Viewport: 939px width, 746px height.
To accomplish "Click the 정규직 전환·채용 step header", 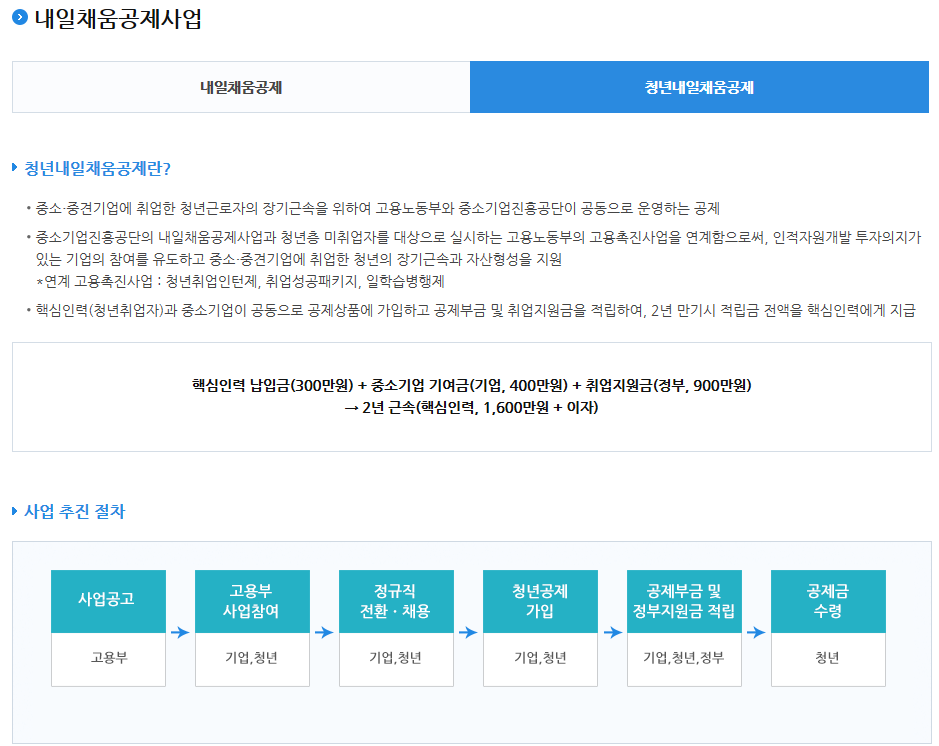I will tap(396, 601).
